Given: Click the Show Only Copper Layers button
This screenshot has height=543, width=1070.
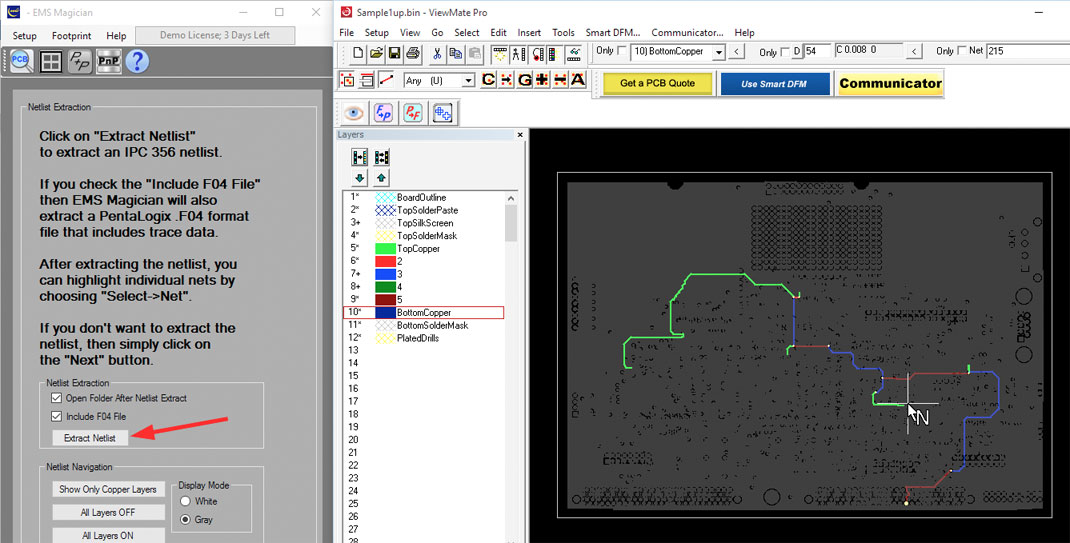Looking at the screenshot, I should pos(108,489).
